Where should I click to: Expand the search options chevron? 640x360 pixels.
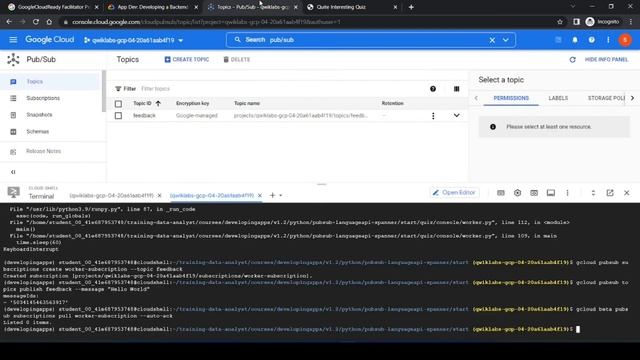[506, 40]
